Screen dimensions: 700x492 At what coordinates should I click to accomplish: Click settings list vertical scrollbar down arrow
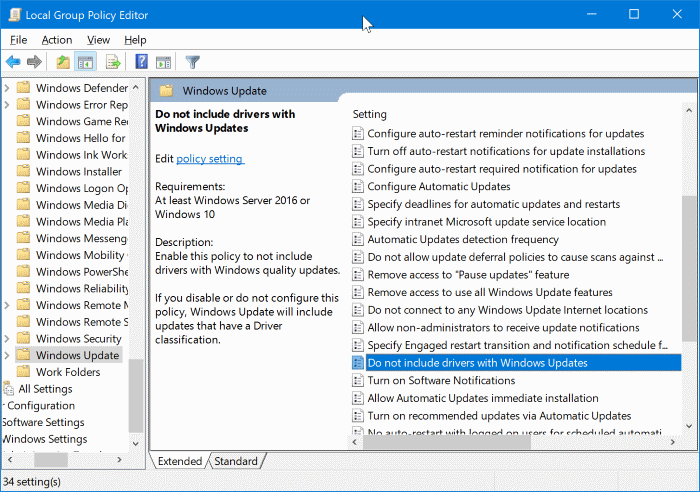tap(689, 426)
